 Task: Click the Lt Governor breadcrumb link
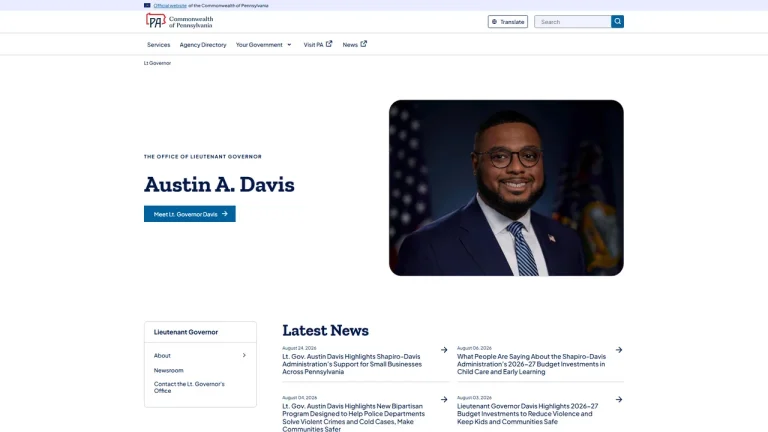point(157,63)
